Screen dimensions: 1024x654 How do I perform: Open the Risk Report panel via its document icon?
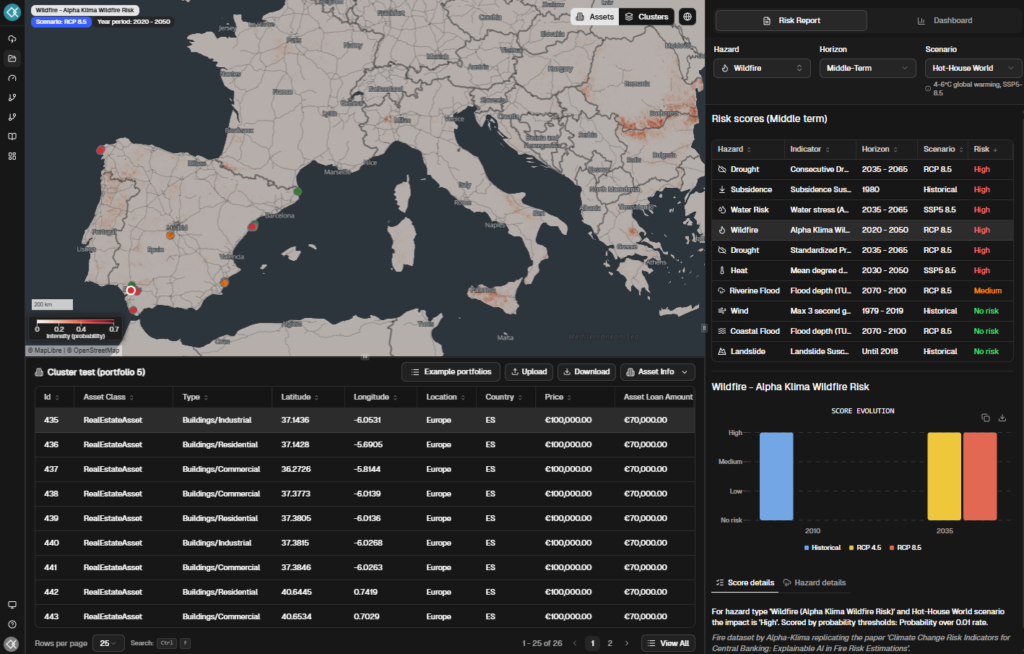(766, 19)
